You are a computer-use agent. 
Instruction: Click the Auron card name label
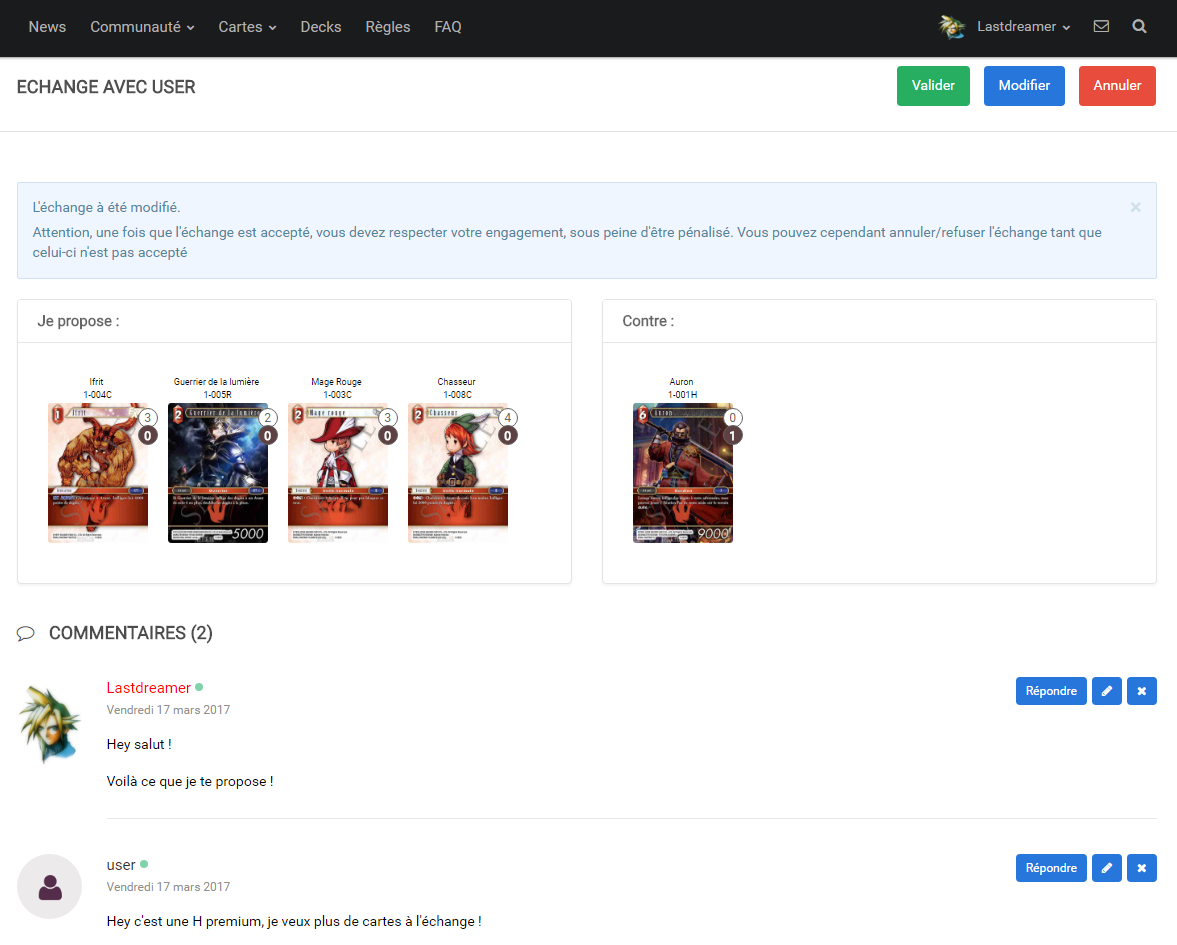682,382
